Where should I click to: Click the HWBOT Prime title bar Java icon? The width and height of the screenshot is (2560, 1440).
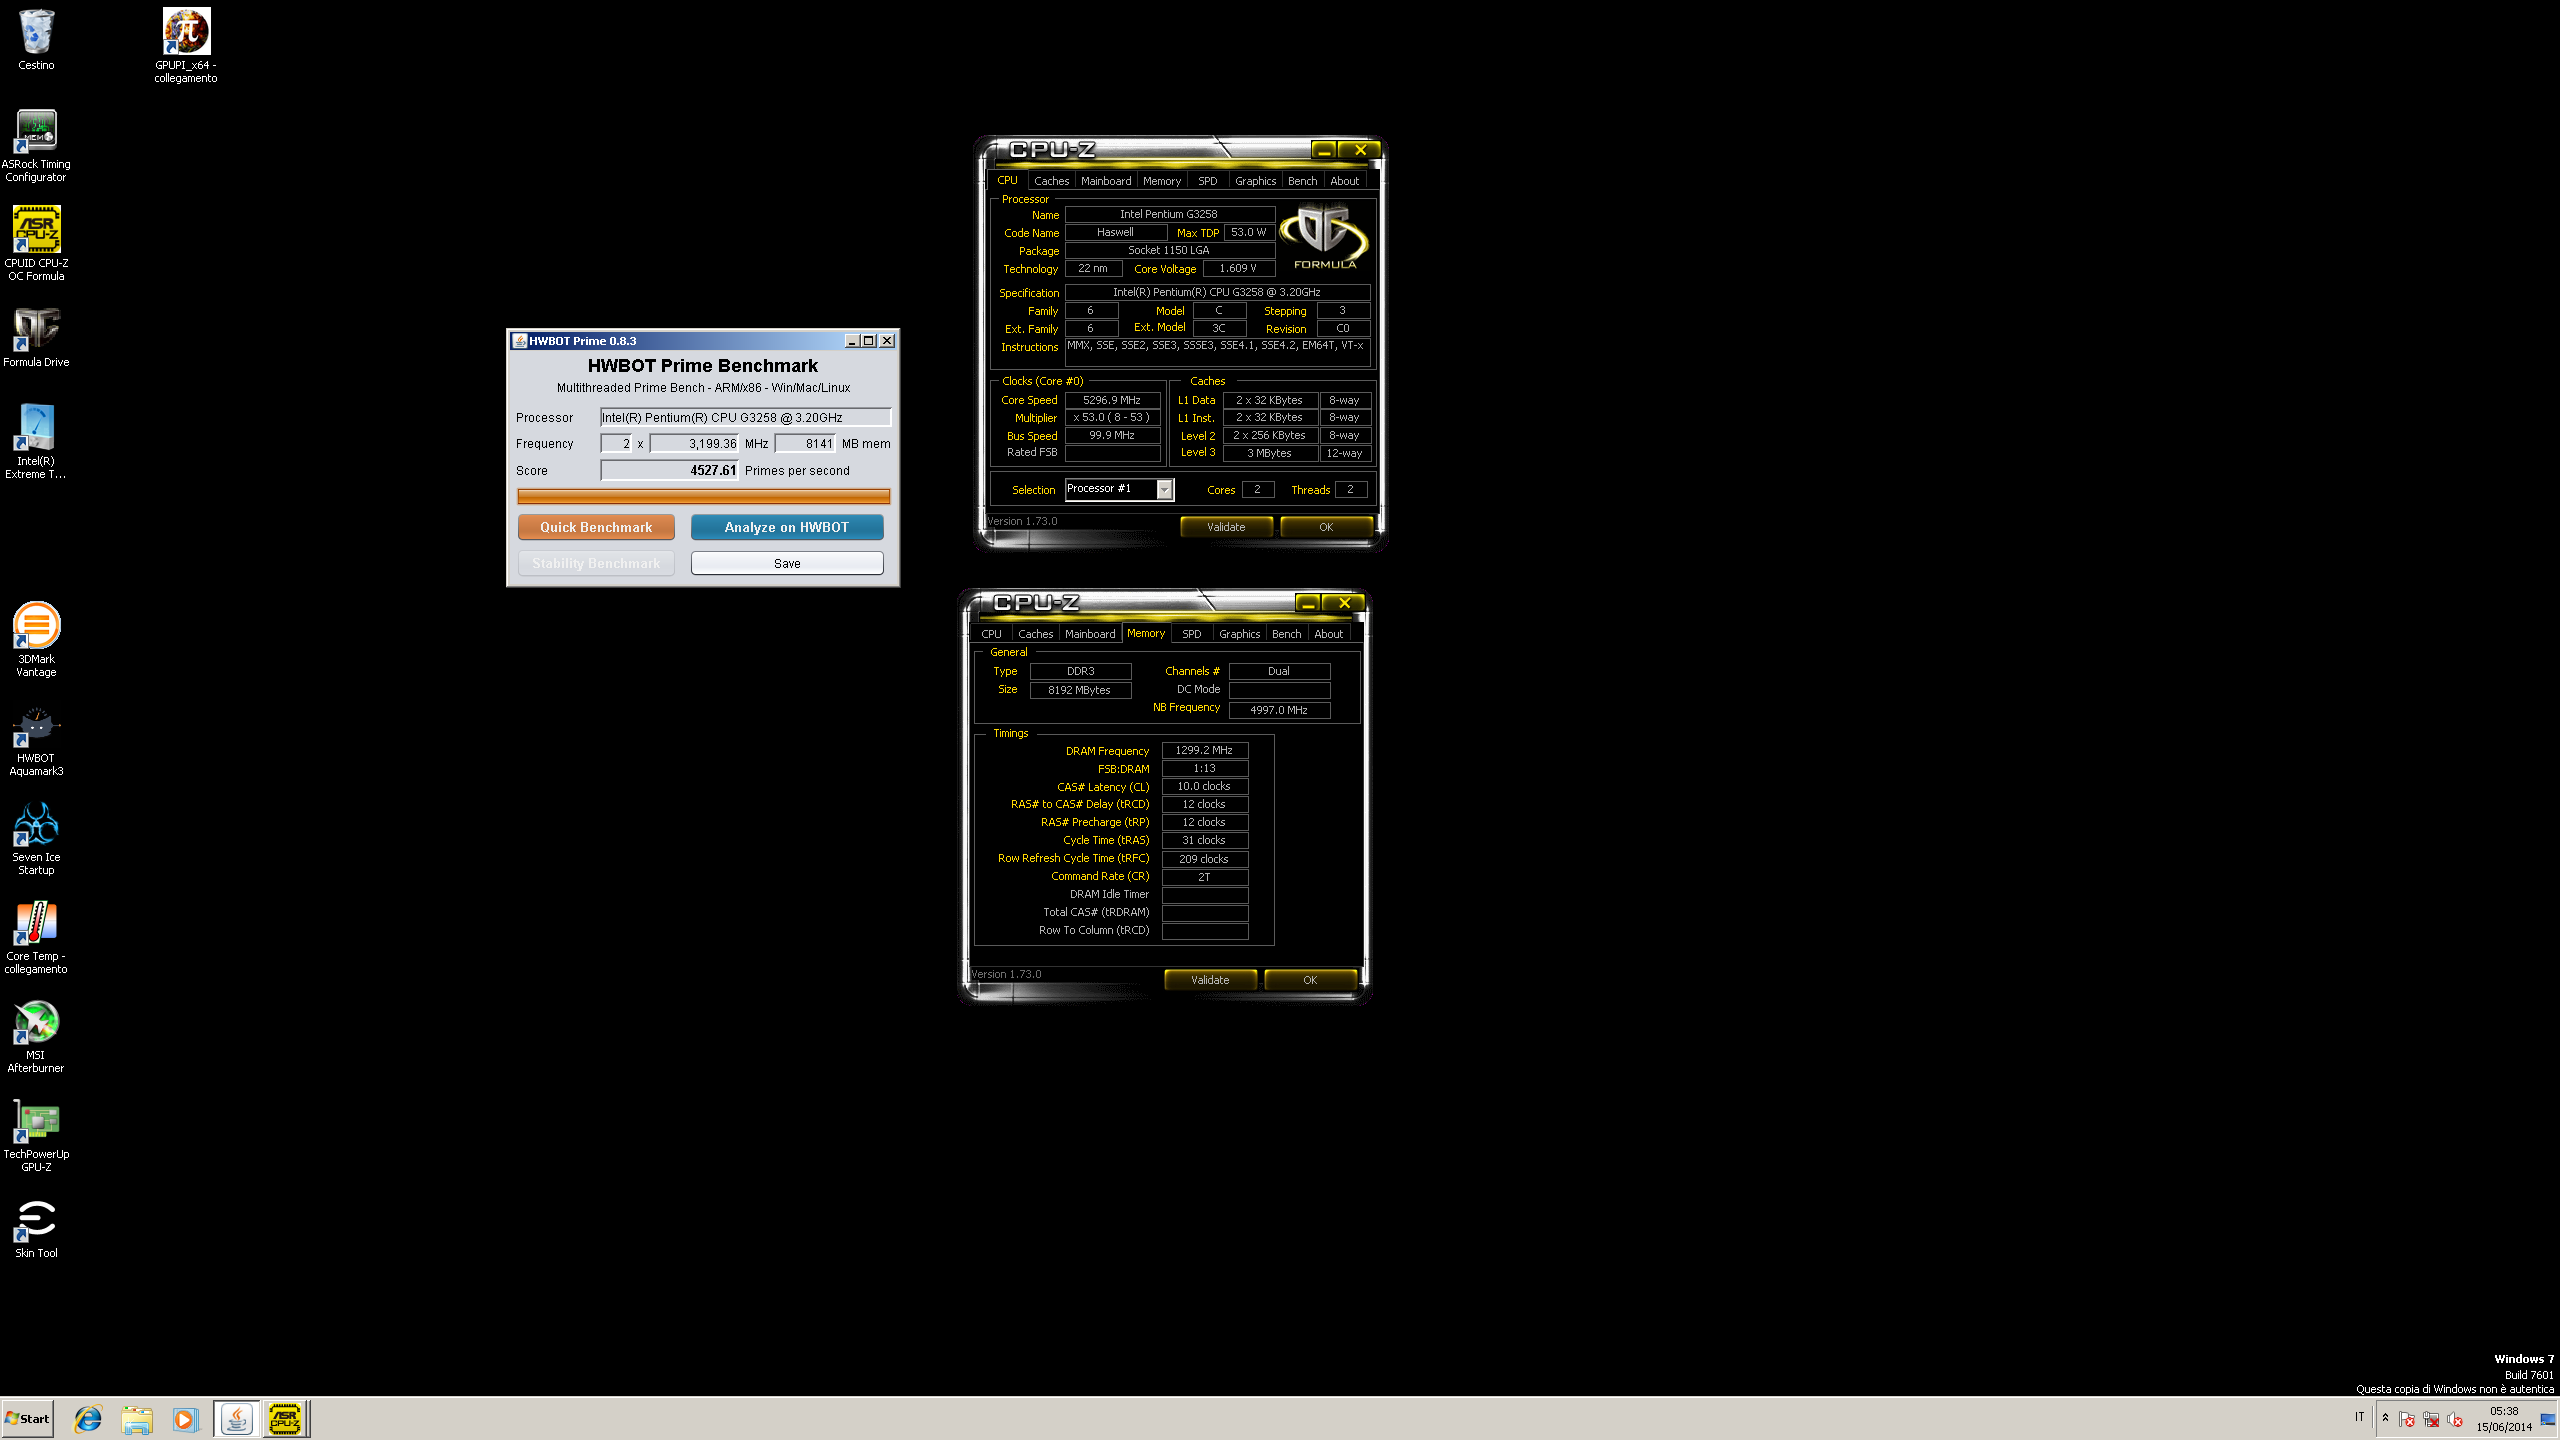[520, 341]
